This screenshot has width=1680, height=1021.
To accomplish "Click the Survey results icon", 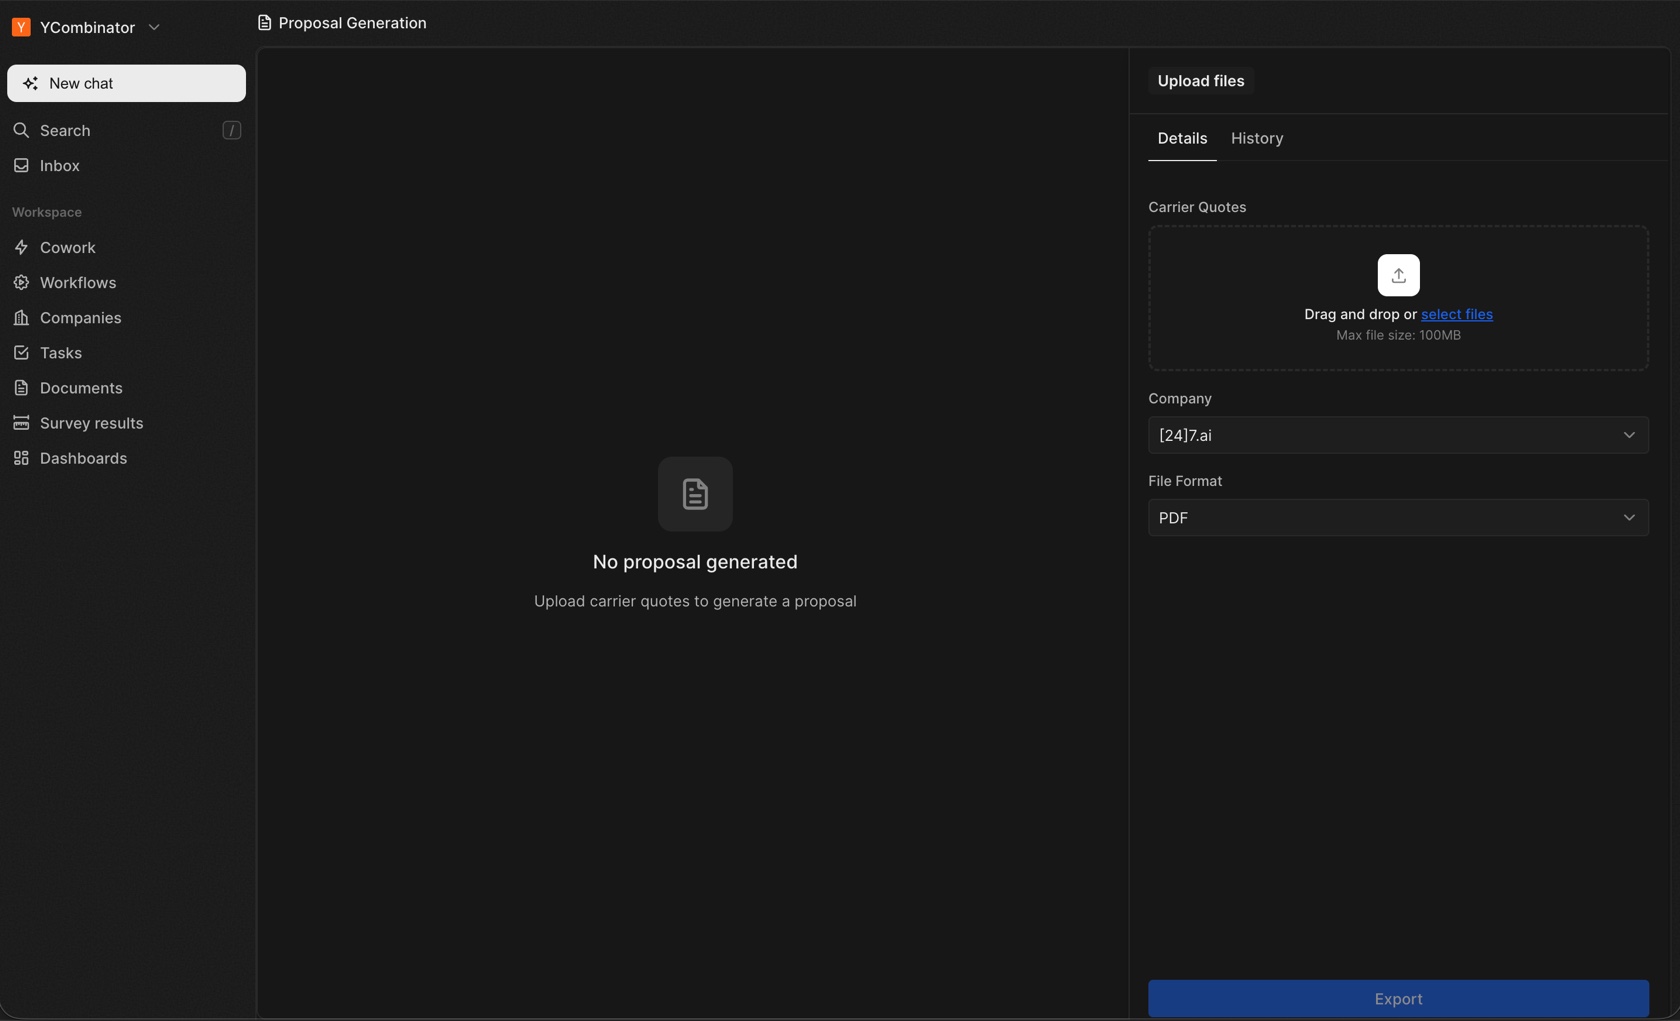I will (x=21, y=422).
